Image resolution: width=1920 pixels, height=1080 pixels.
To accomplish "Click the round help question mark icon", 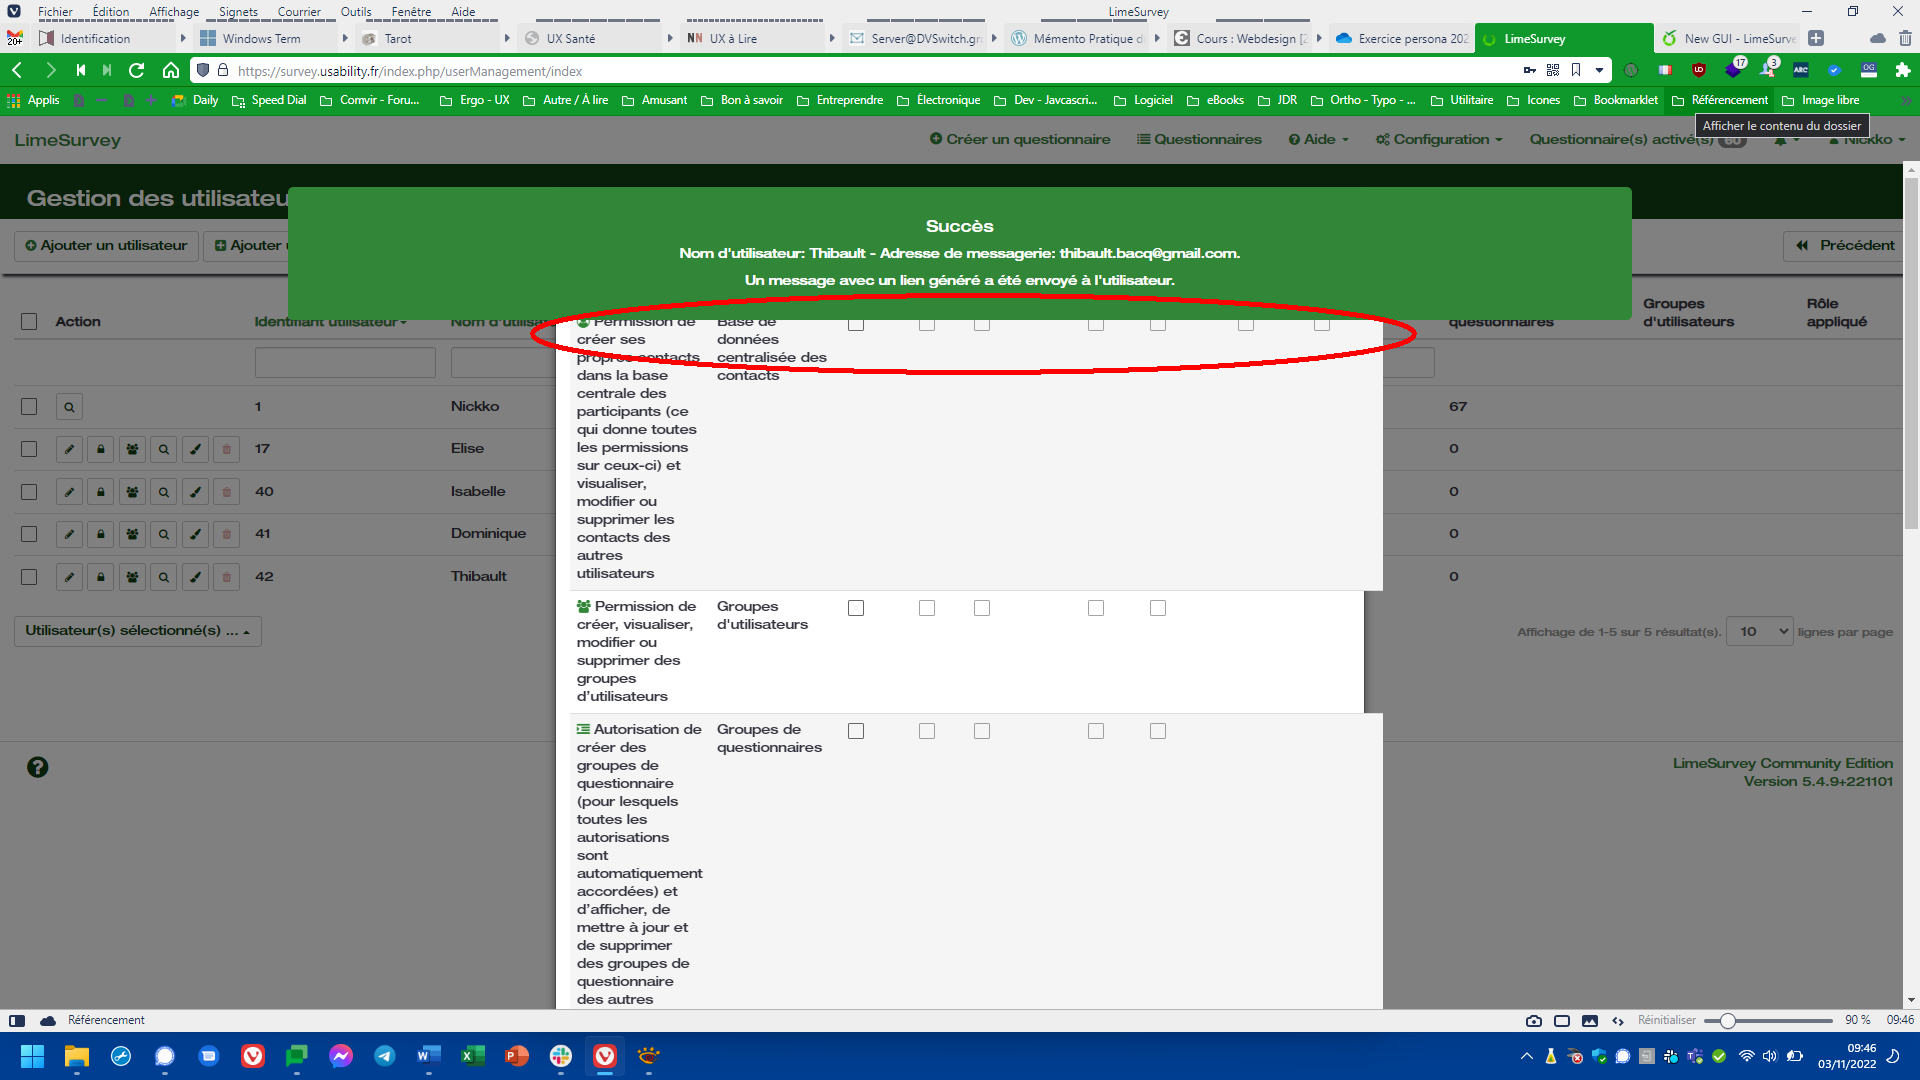I will [x=37, y=767].
